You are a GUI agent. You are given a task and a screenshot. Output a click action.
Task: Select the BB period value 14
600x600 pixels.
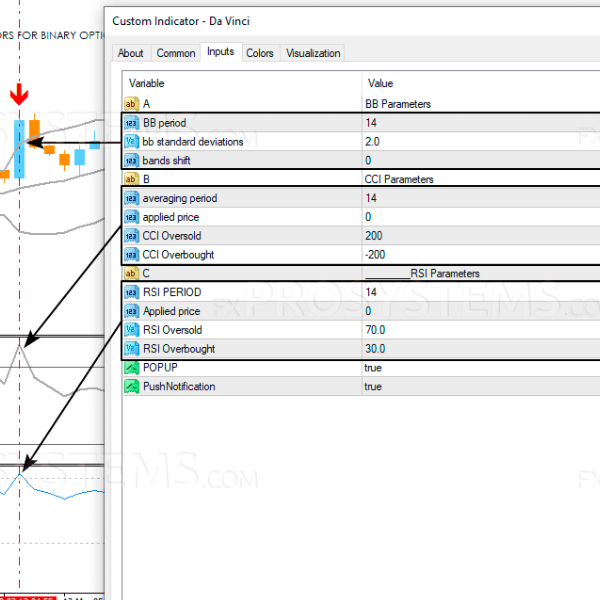(371, 123)
